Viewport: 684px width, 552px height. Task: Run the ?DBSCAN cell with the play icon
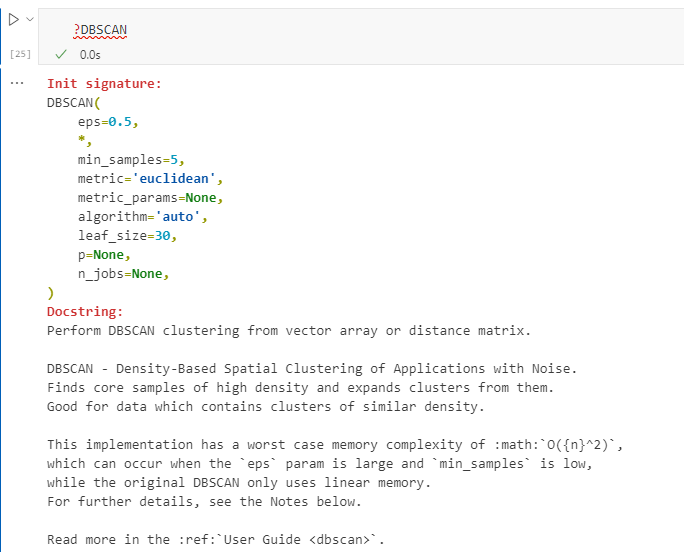pyautogui.click(x=14, y=20)
